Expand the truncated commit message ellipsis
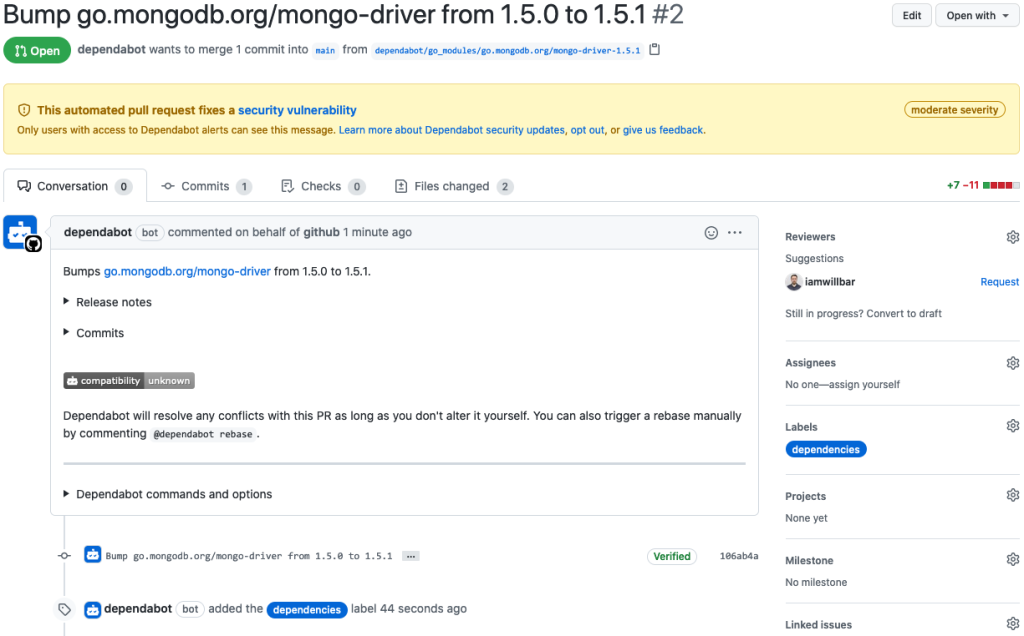Screen dimensions: 1024x636 tap(410, 556)
